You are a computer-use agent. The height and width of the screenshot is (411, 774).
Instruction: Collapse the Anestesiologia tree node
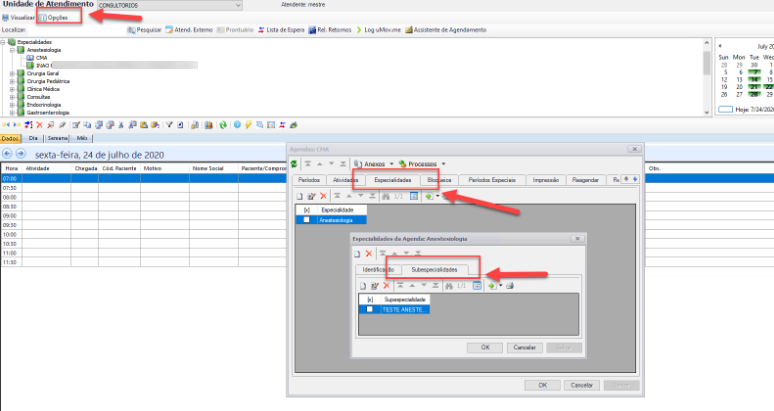pyautogui.click(x=13, y=50)
